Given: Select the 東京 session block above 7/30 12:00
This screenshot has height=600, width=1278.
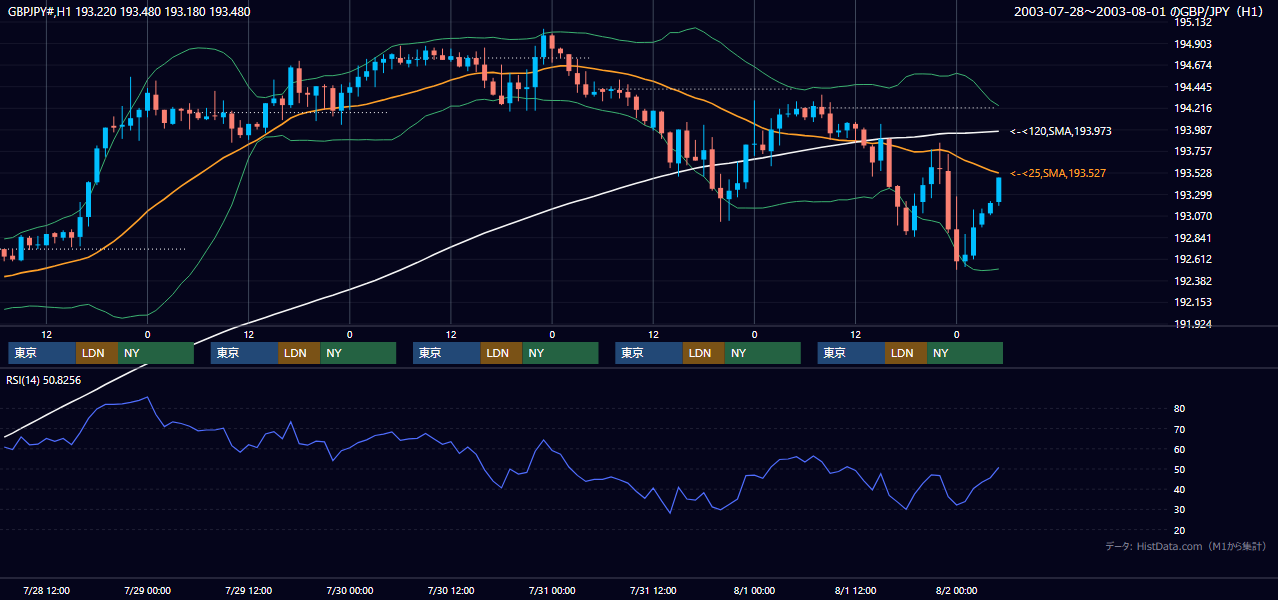Looking at the screenshot, I should (x=447, y=353).
